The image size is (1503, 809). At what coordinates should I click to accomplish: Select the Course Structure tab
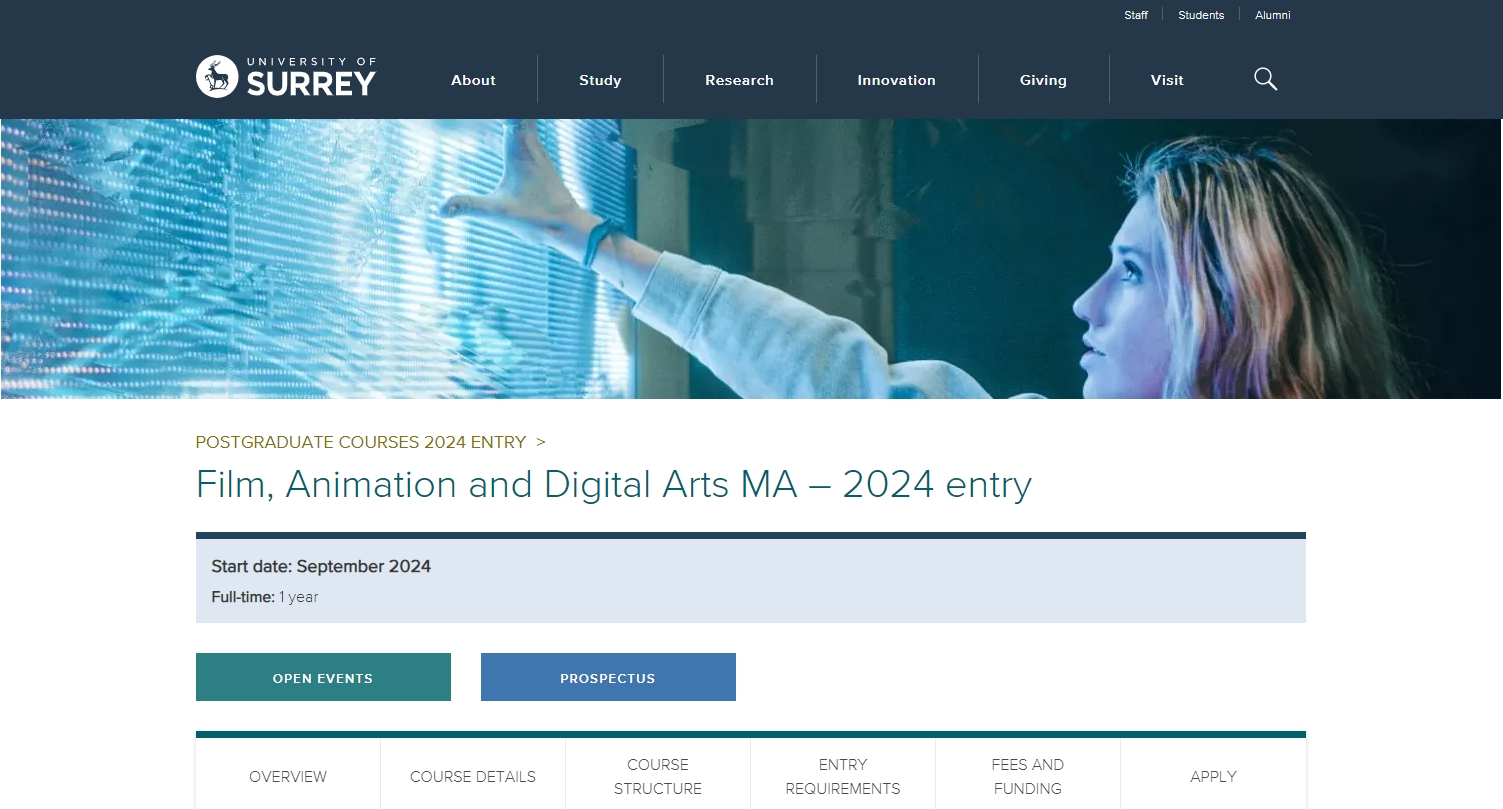coord(658,776)
